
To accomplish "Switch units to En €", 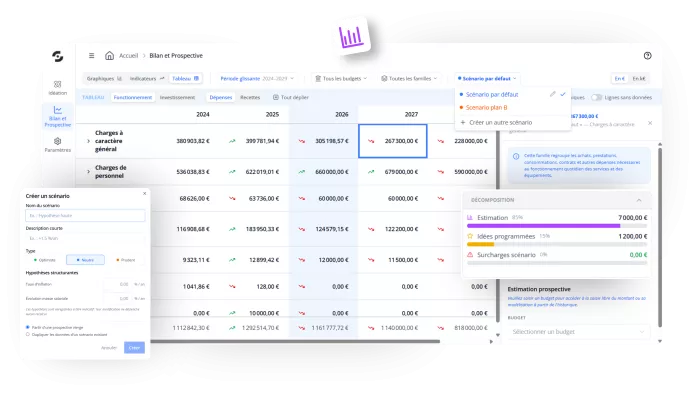I will pyautogui.click(x=619, y=79).
